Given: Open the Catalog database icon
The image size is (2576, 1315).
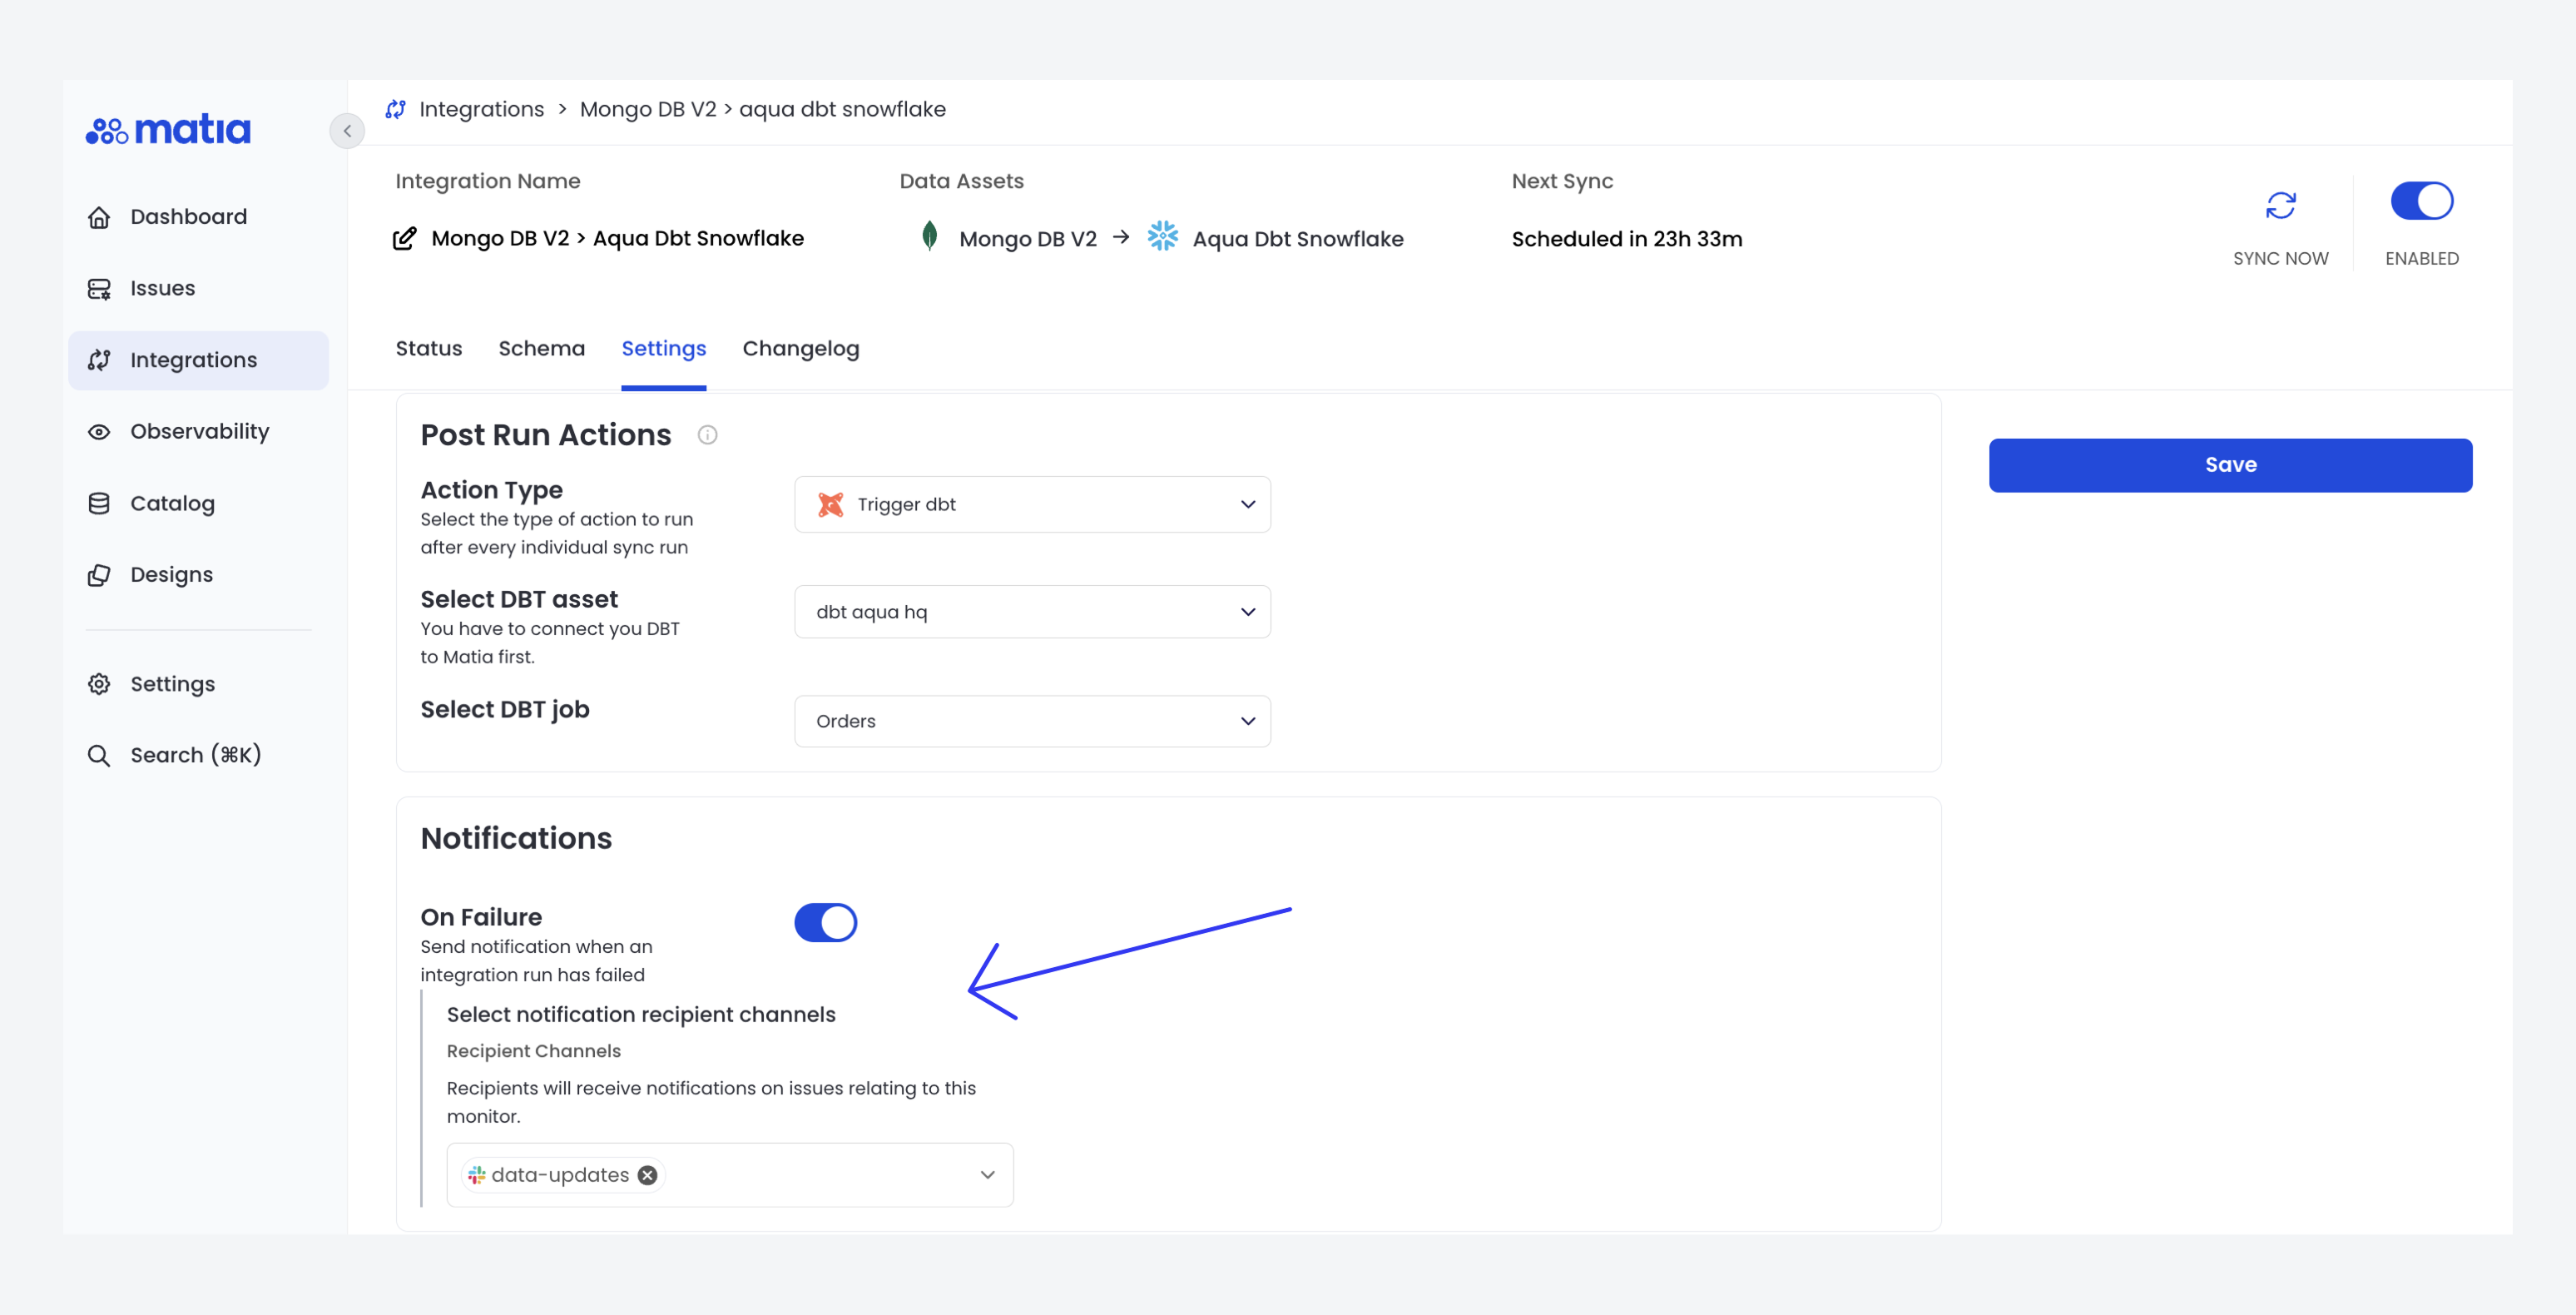Looking at the screenshot, I should click(x=100, y=503).
